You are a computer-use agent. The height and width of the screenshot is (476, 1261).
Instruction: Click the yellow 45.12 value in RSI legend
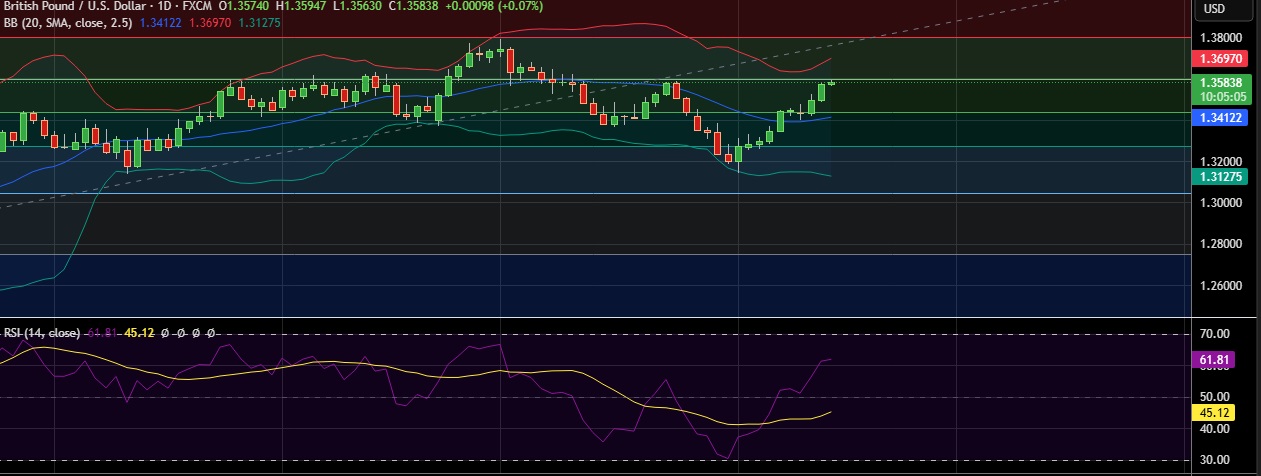(139, 332)
